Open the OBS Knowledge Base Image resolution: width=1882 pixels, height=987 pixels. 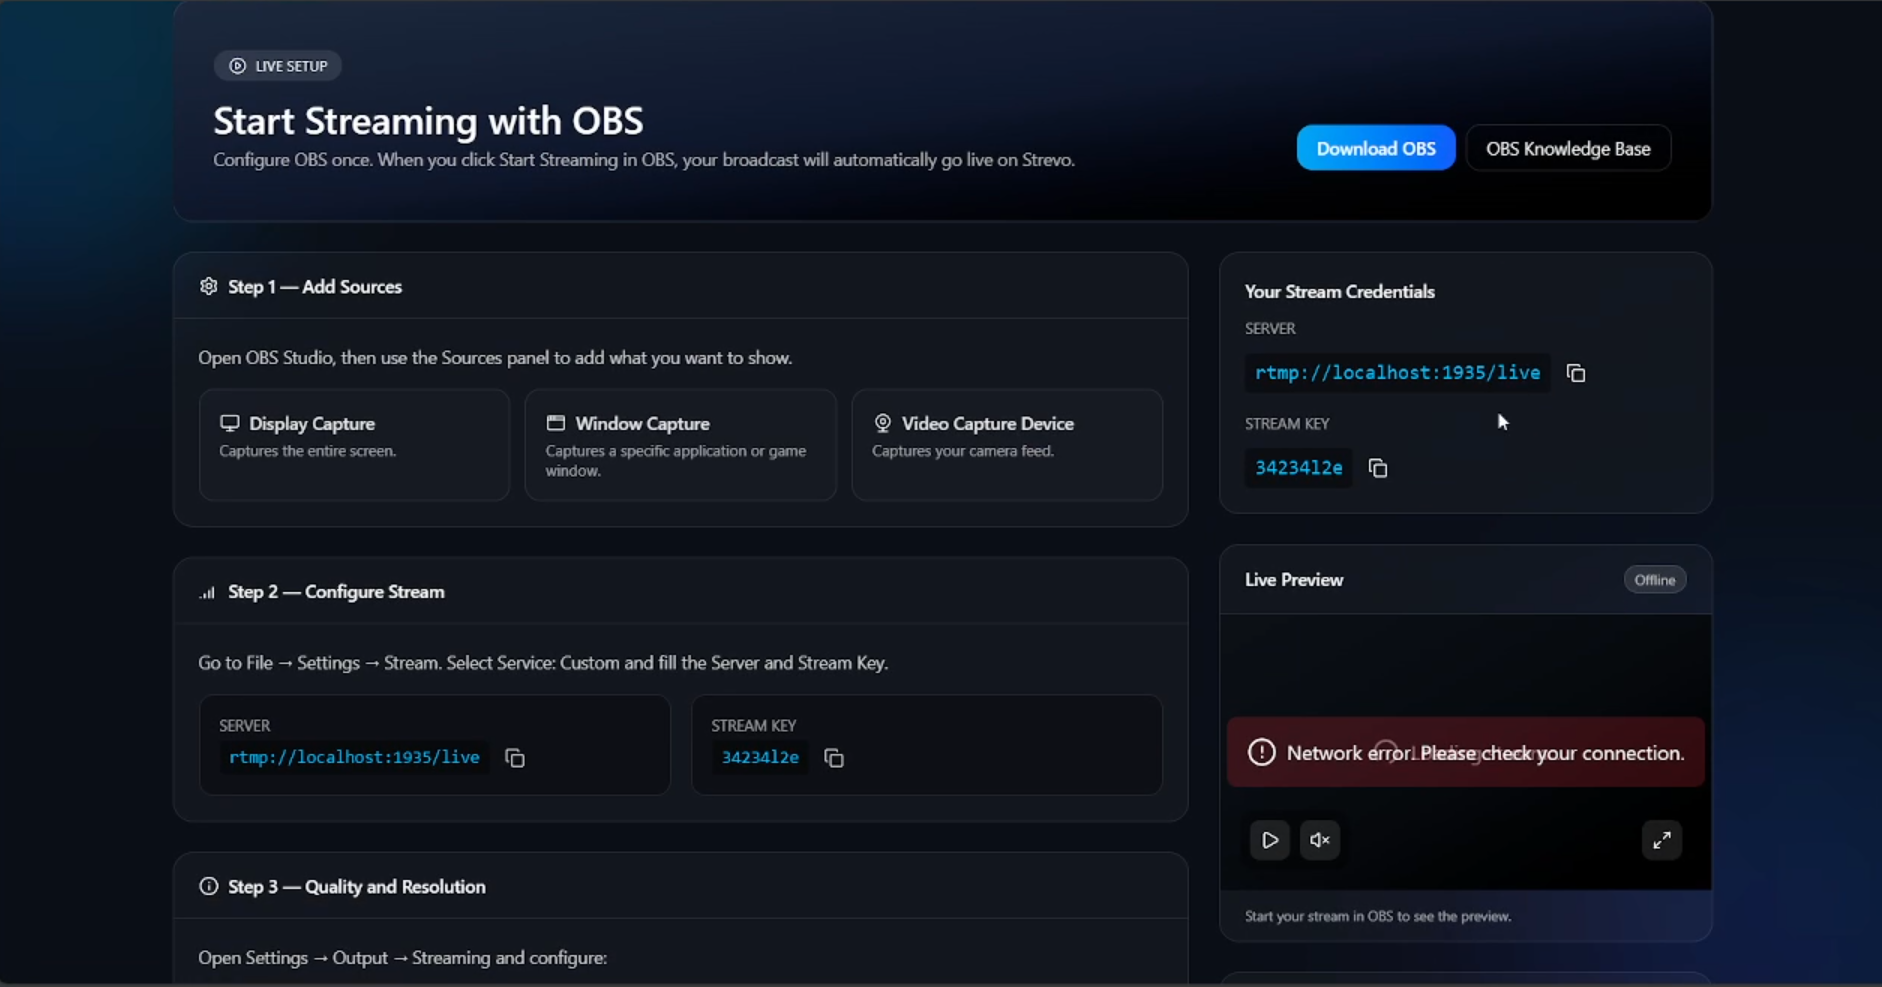tap(1567, 148)
